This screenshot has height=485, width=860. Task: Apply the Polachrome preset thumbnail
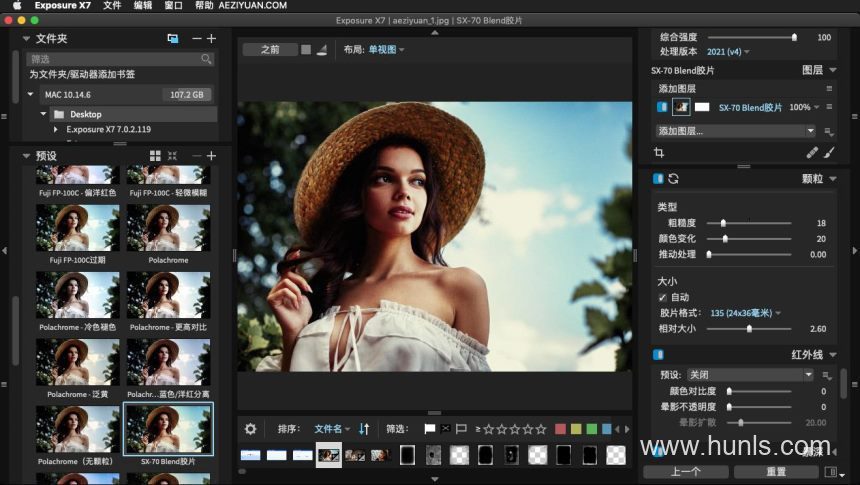coord(168,228)
